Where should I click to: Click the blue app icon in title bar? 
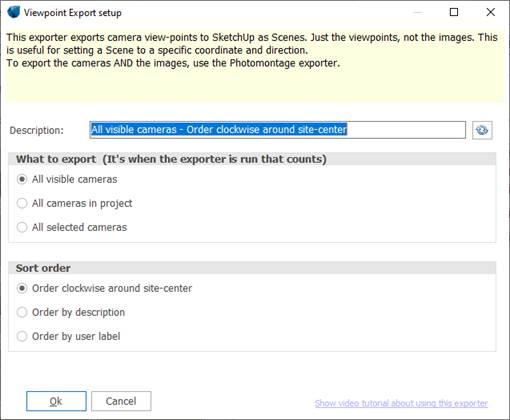click(13, 12)
